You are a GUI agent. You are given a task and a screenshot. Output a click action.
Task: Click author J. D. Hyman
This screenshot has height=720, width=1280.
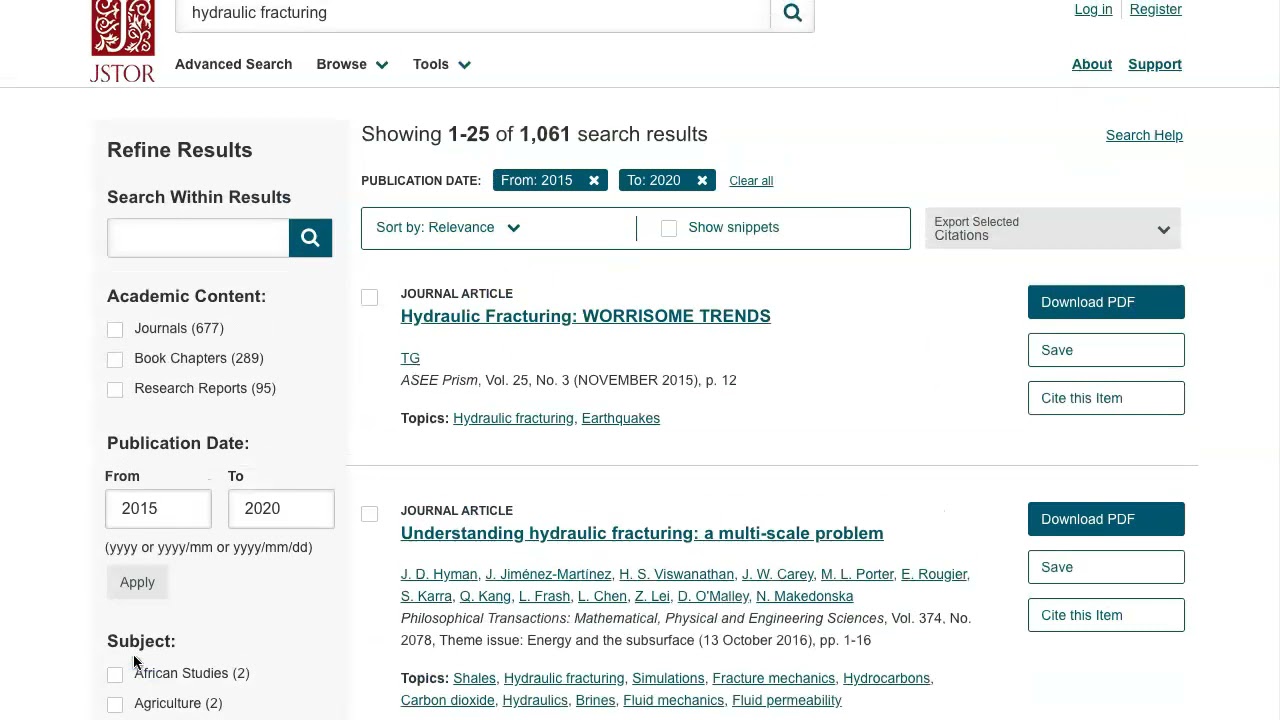pos(439,574)
